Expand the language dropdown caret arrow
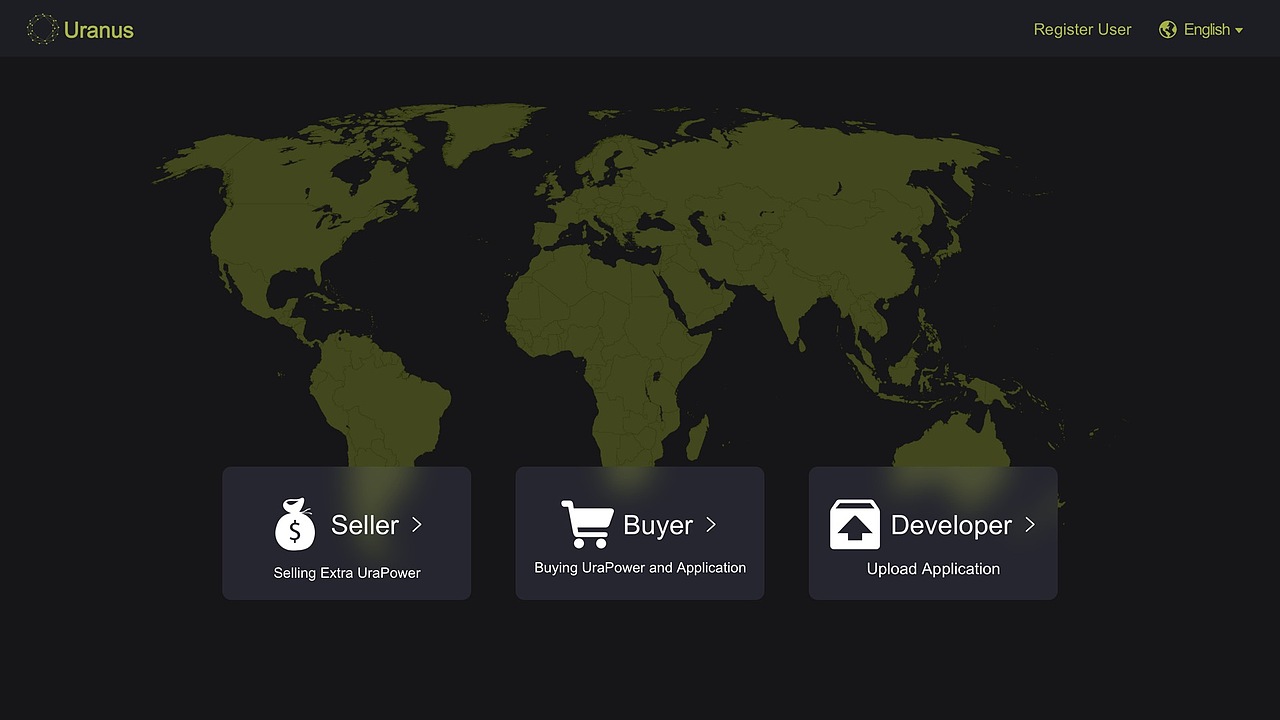The image size is (1280, 720). click(1239, 31)
